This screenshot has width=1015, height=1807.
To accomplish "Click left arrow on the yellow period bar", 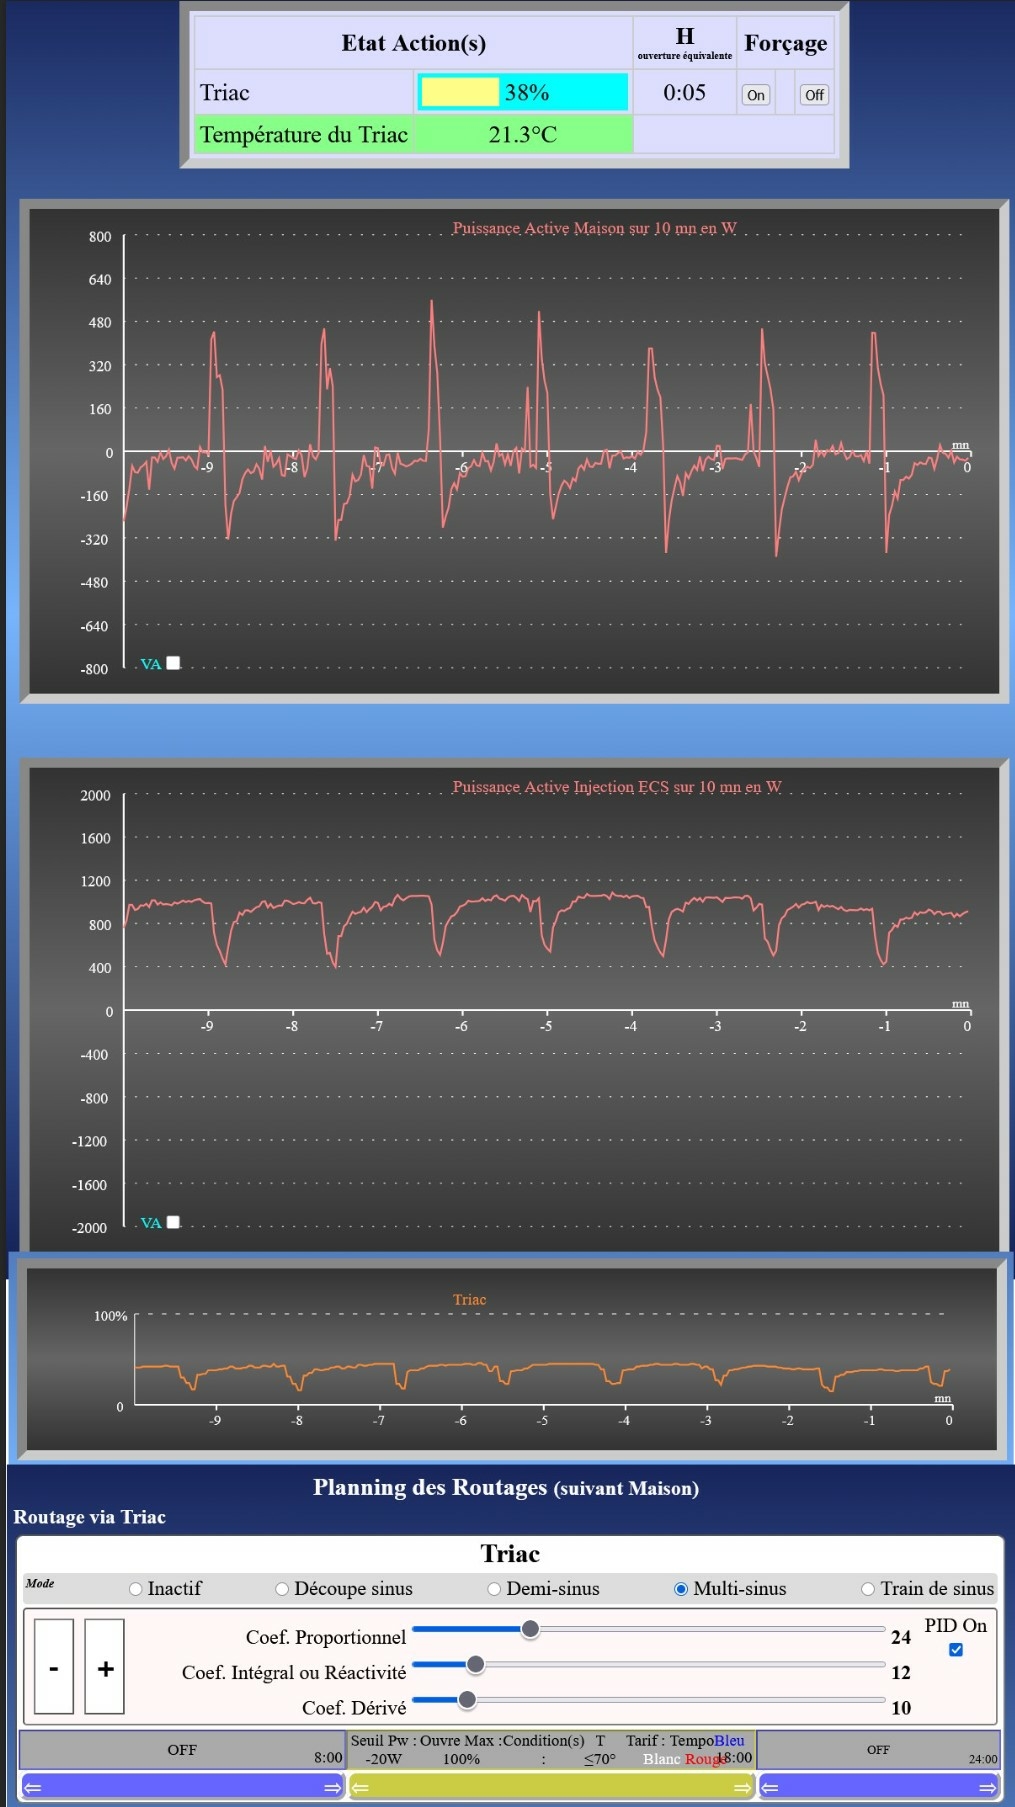I will pyautogui.click(x=360, y=1787).
